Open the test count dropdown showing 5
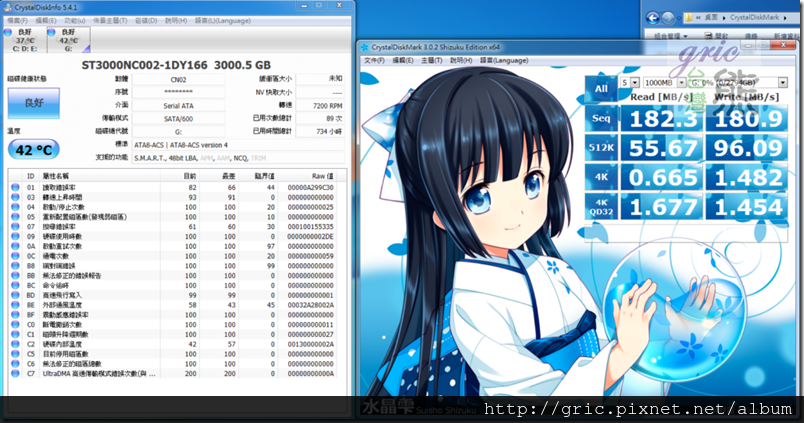804x423 pixels. [630, 83]
